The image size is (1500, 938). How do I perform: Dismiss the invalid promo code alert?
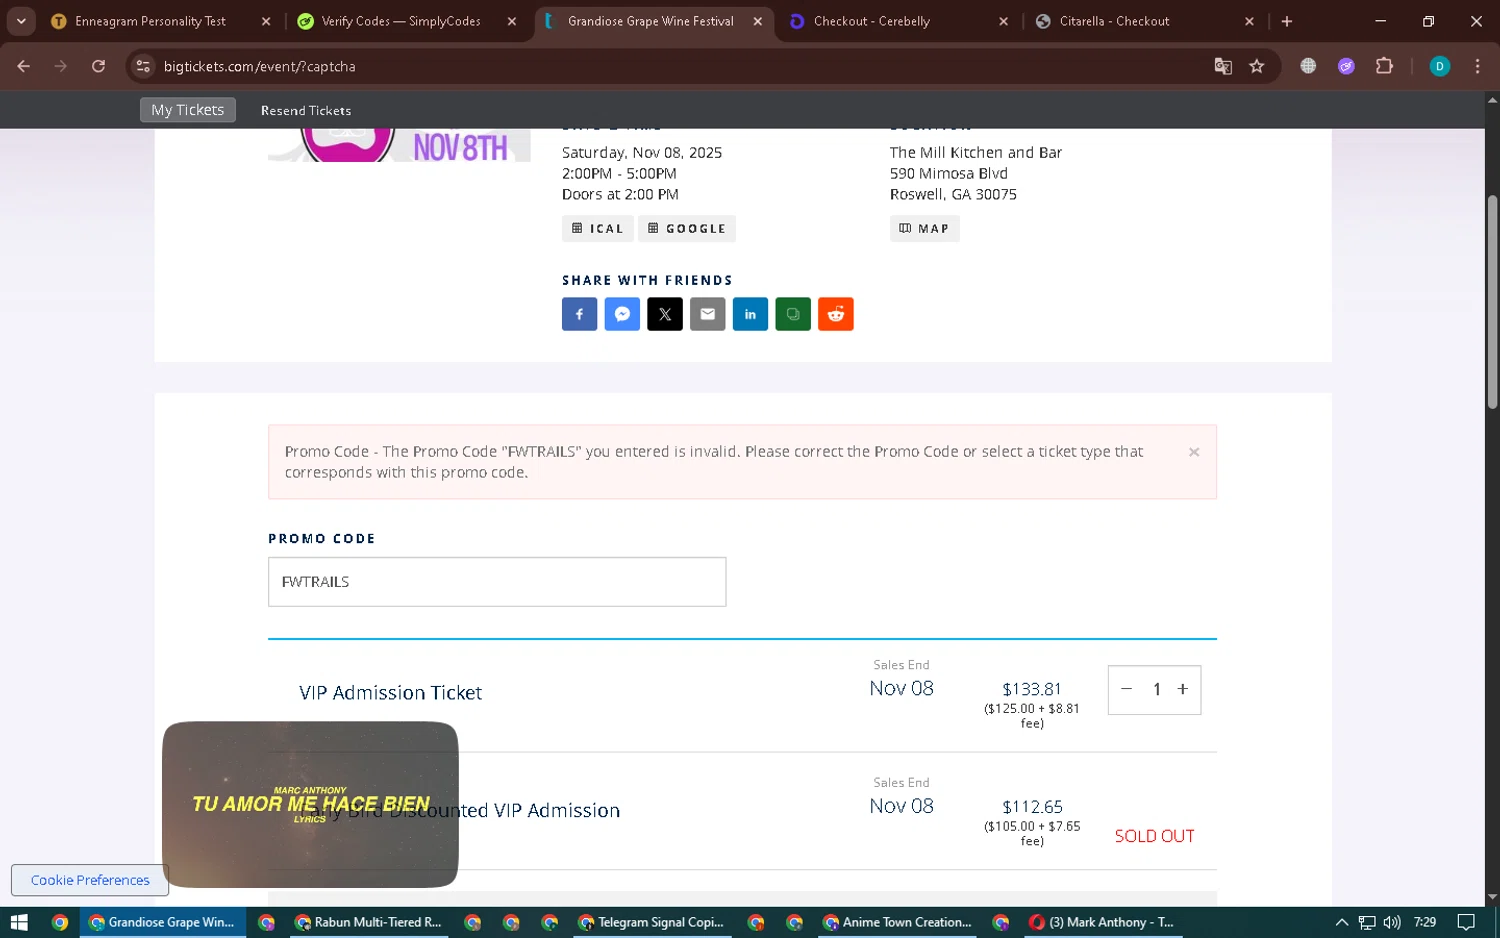click(1194, 452)
